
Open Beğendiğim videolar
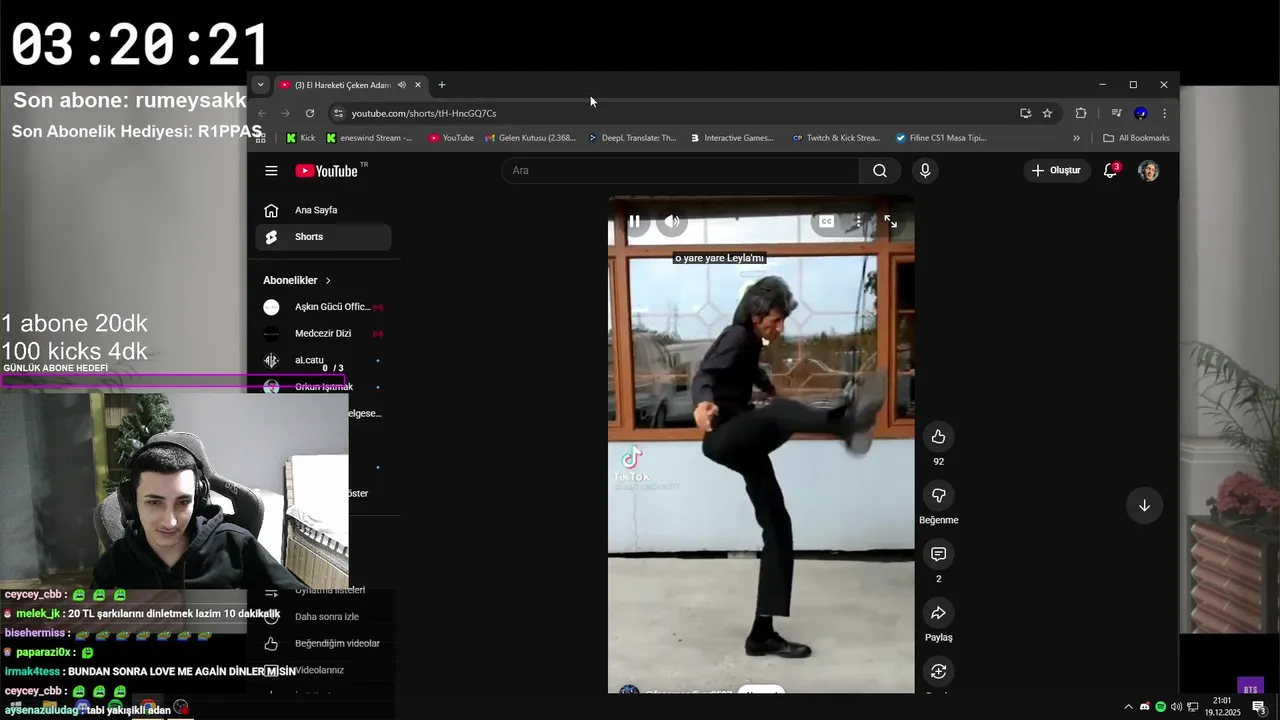[323, 643]
